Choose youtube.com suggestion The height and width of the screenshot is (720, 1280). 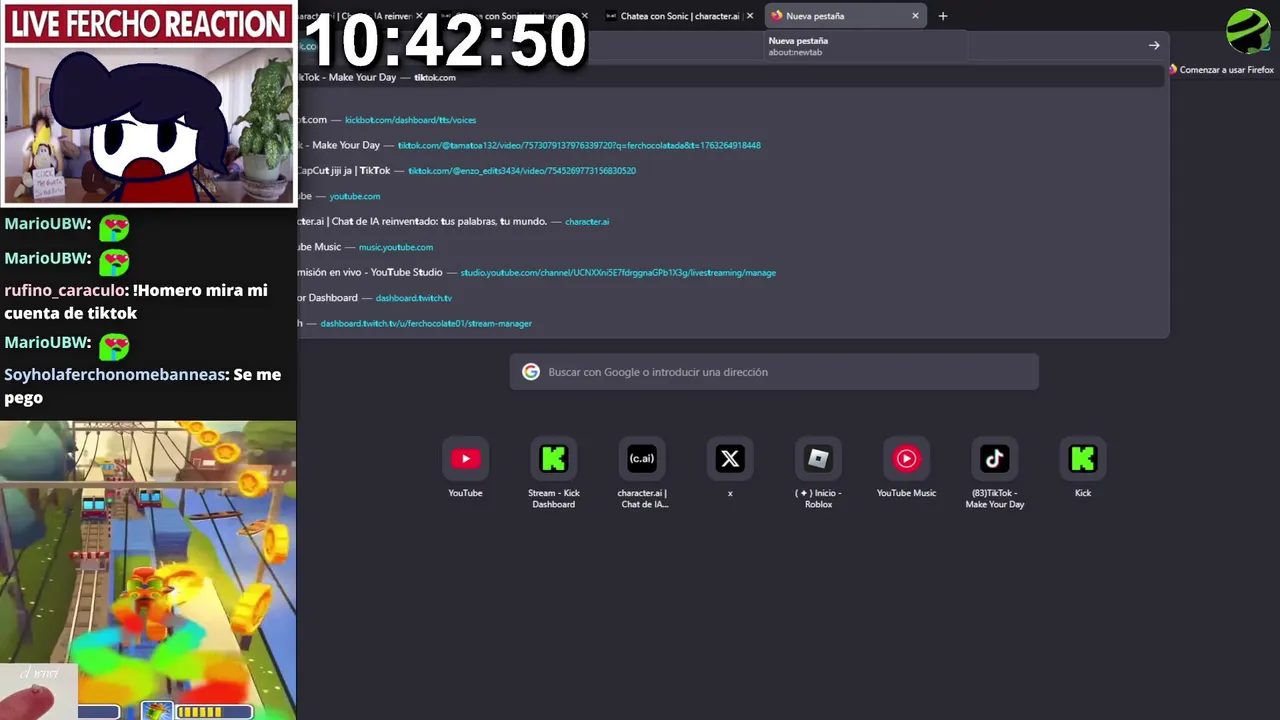pyautogui.click(x=732, y=196)
